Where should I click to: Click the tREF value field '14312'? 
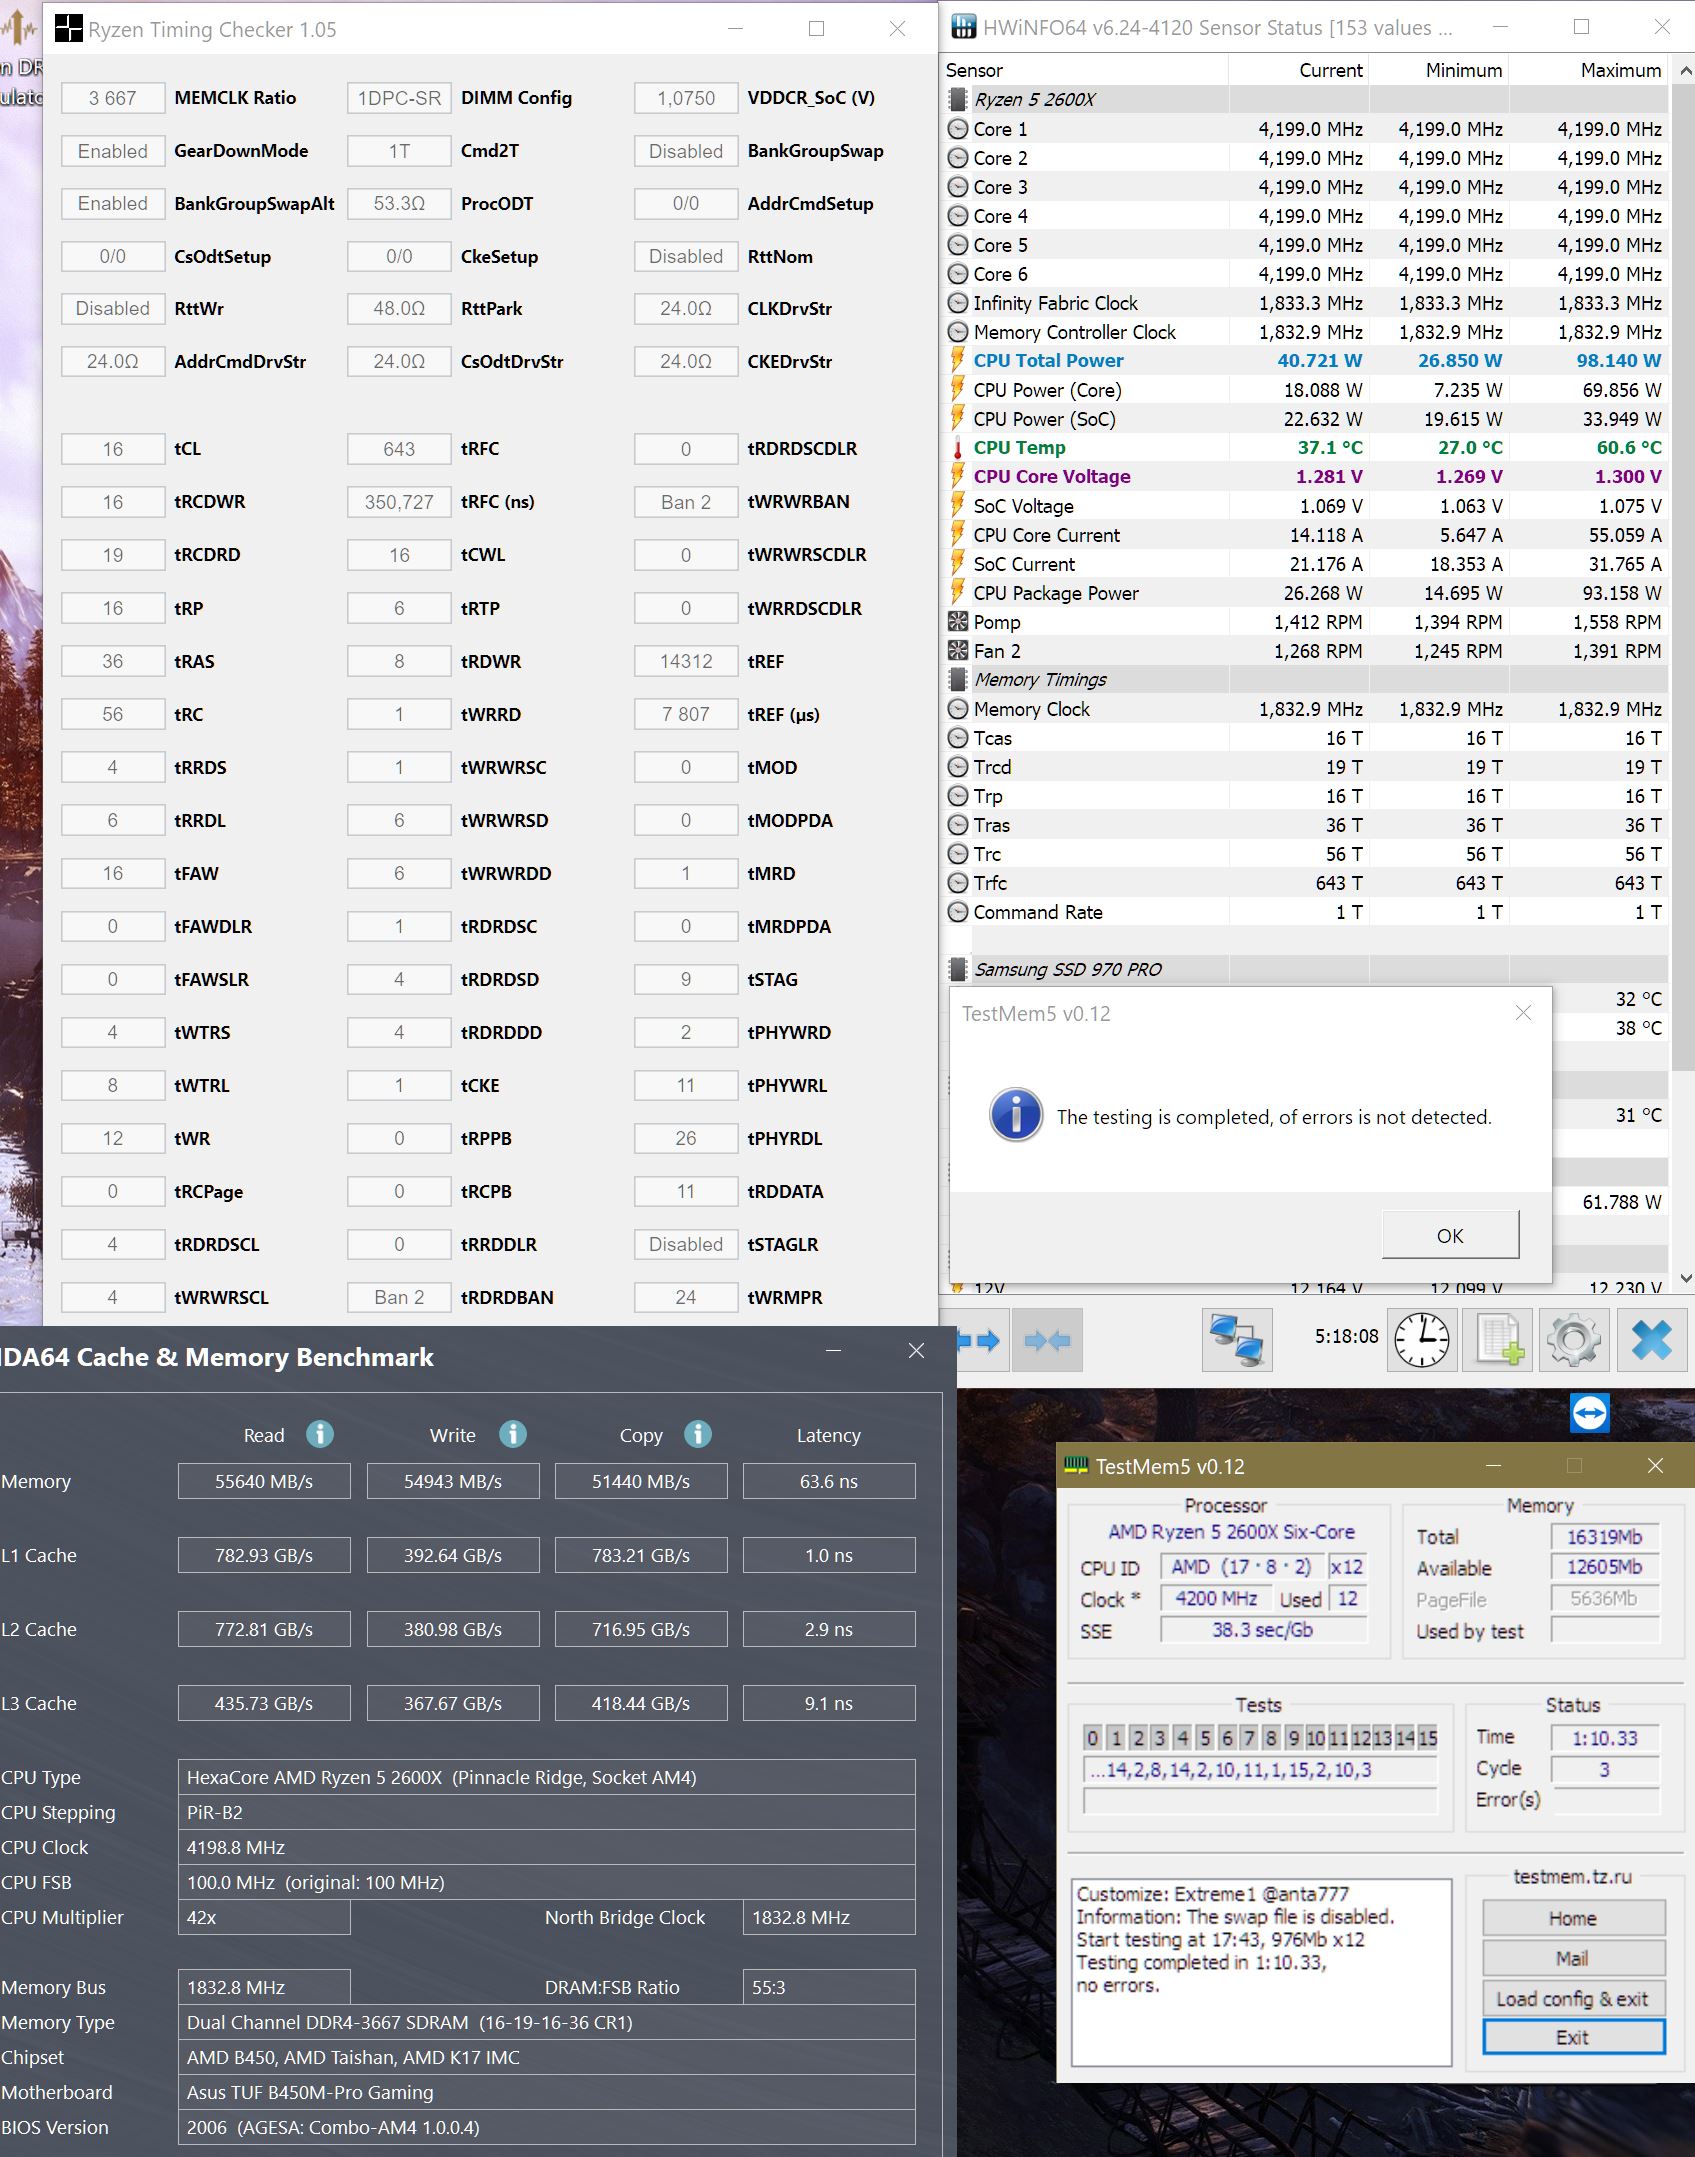click(686, 661)
